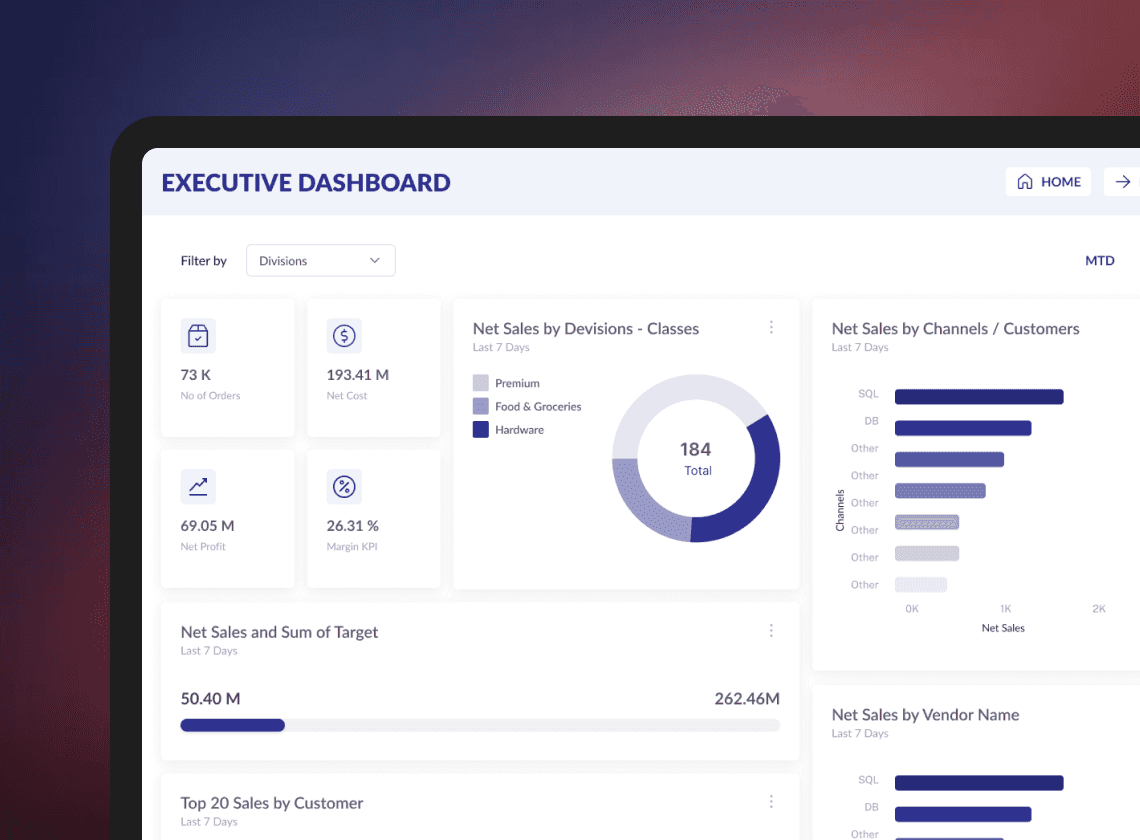Click the SQL bar in Channels chart
Screen dimensions: 1140x840
point(979,396)
